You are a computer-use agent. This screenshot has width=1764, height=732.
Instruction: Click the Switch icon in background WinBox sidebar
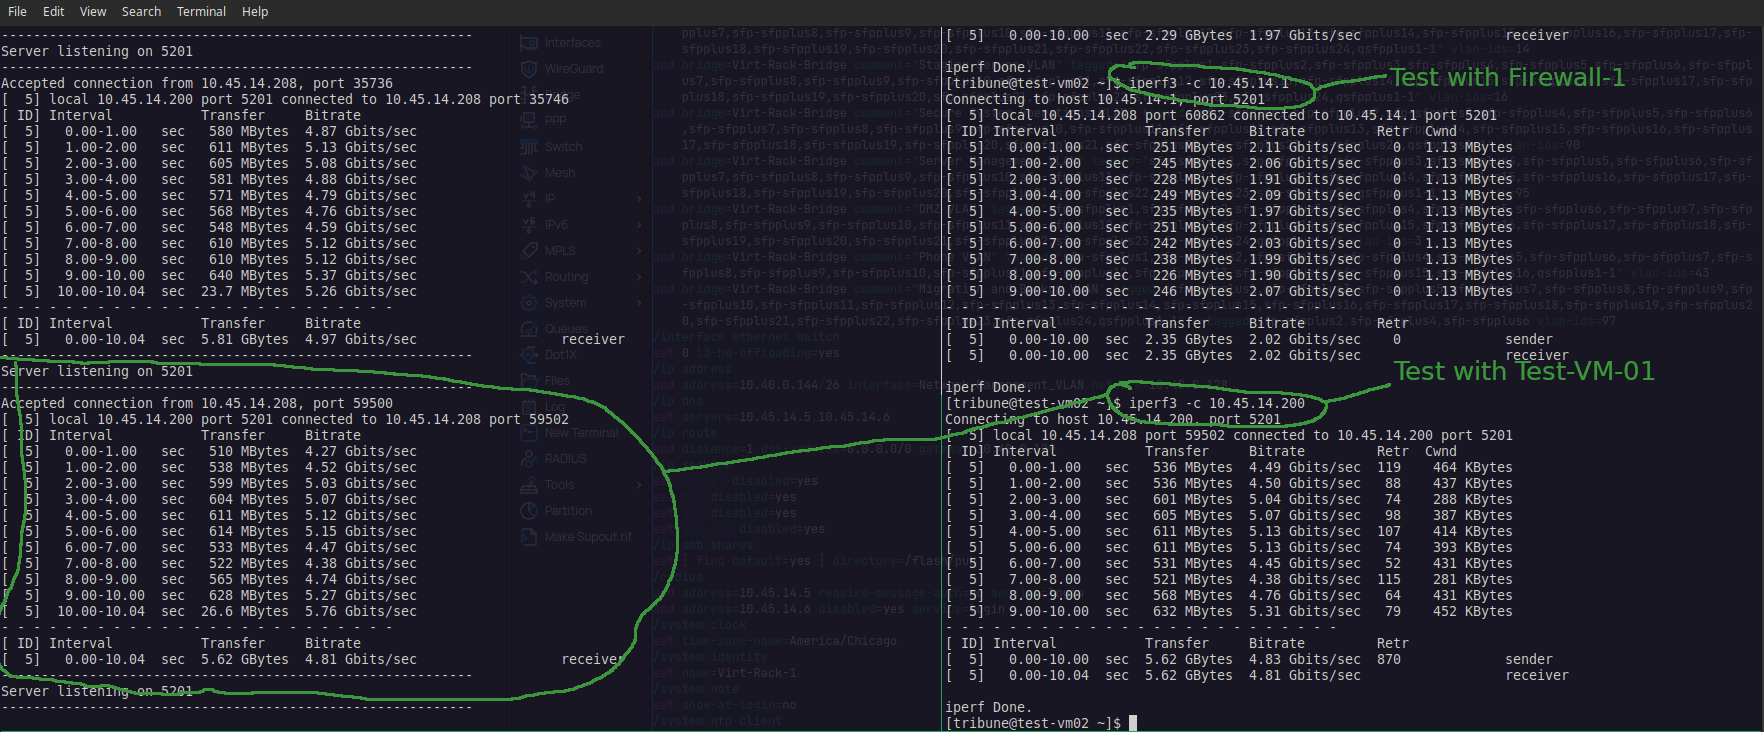point(529,146)
